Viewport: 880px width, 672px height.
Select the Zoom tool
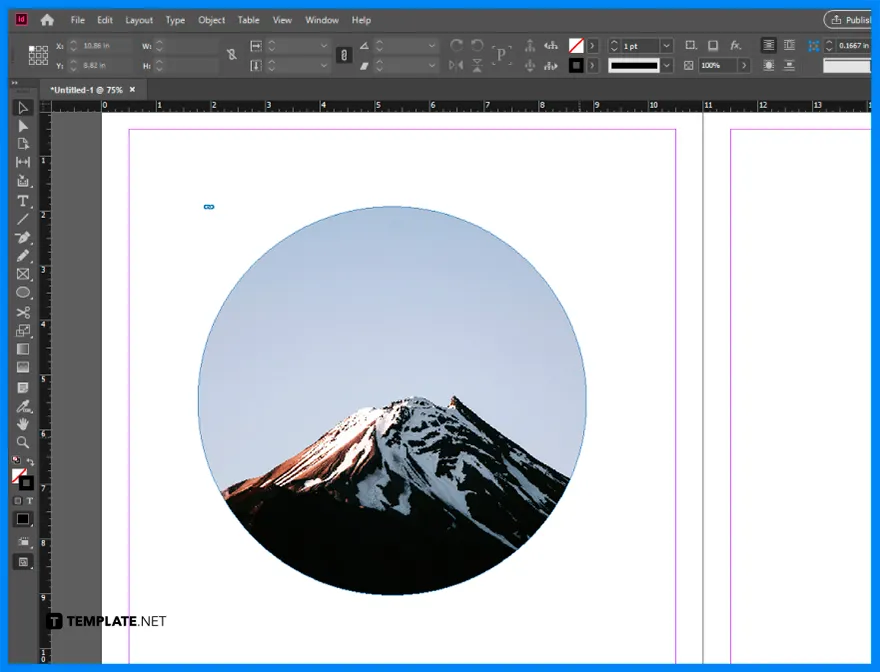(x=23, y=443)
